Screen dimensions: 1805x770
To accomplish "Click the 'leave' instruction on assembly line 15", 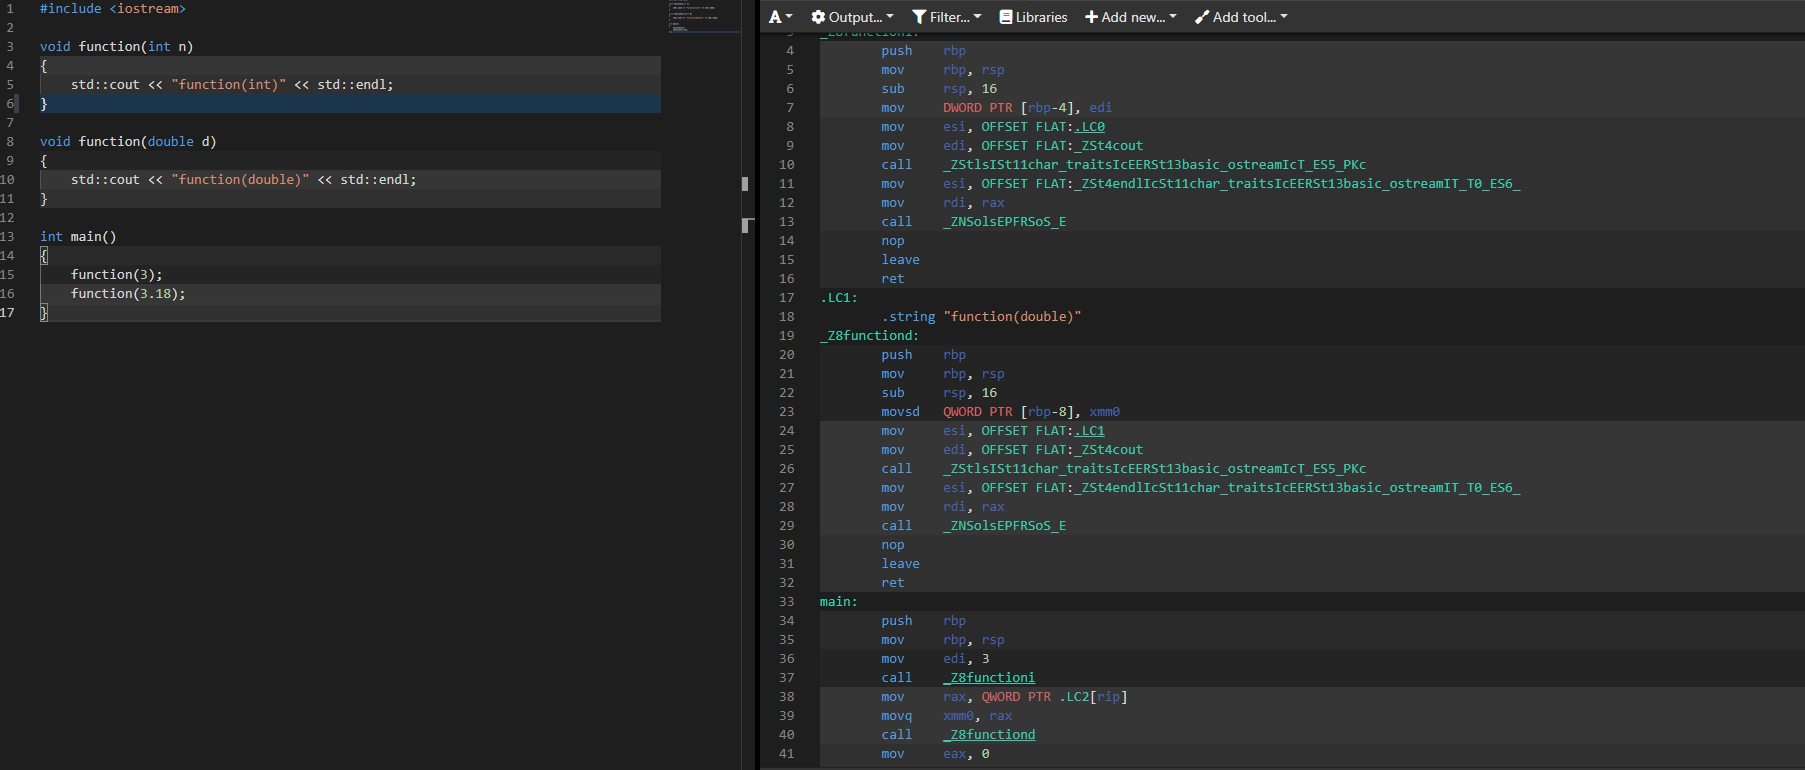I will 900,260.
